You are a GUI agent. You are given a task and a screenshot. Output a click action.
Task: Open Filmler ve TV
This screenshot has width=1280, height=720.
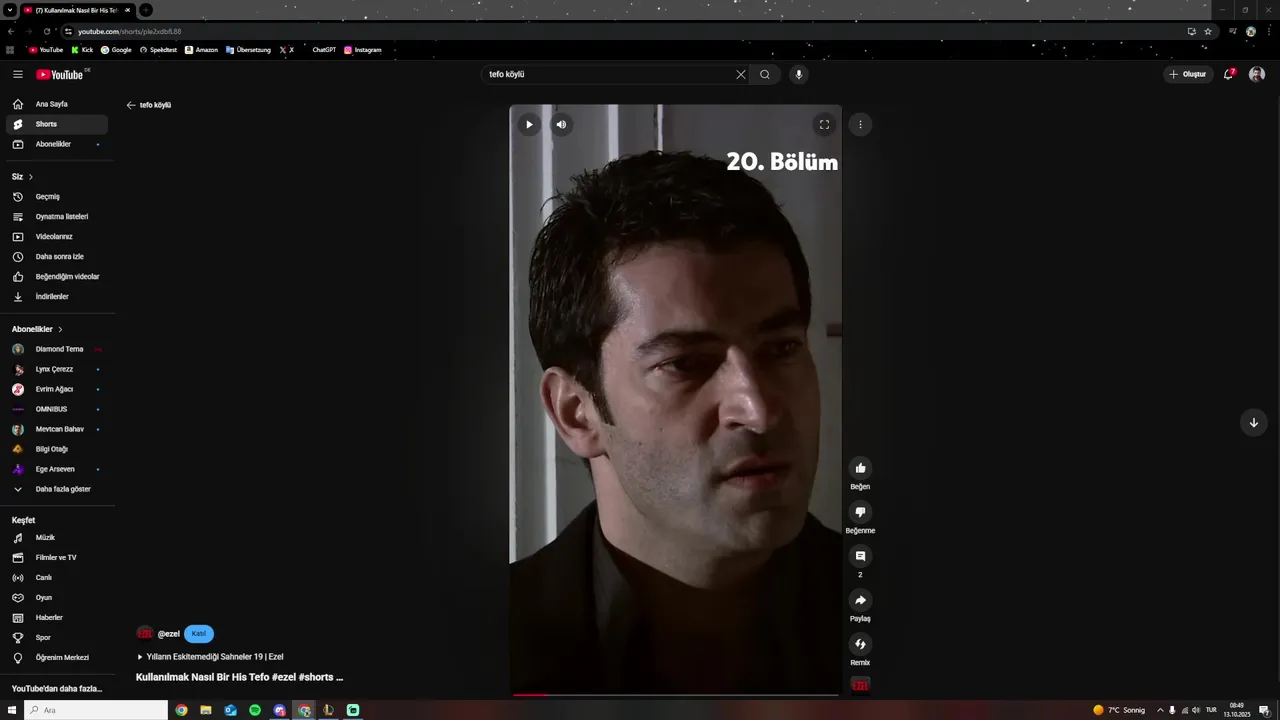coord(57,558)
